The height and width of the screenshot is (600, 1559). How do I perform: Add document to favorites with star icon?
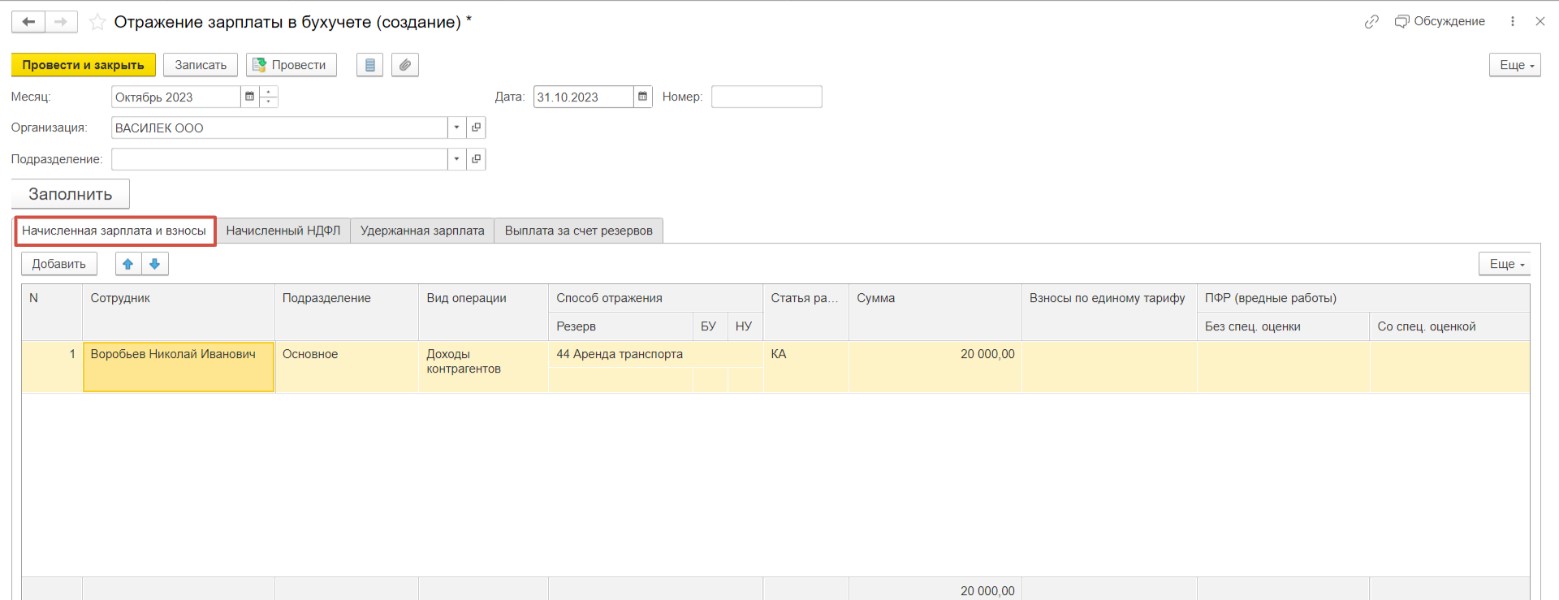coord(98,21)
